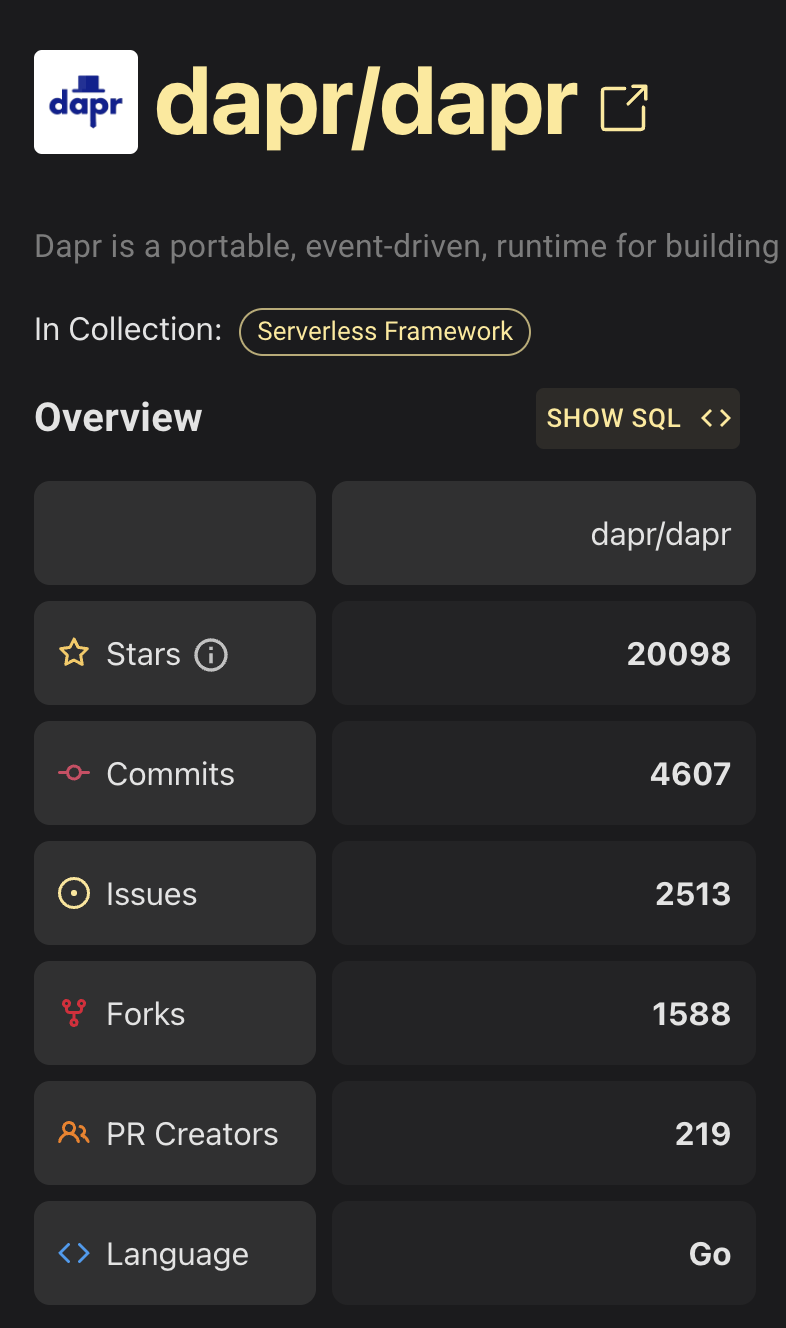Click the Language code brackets icon
The height and width of the screenshot is (1328, 786).
point(74,1253)
